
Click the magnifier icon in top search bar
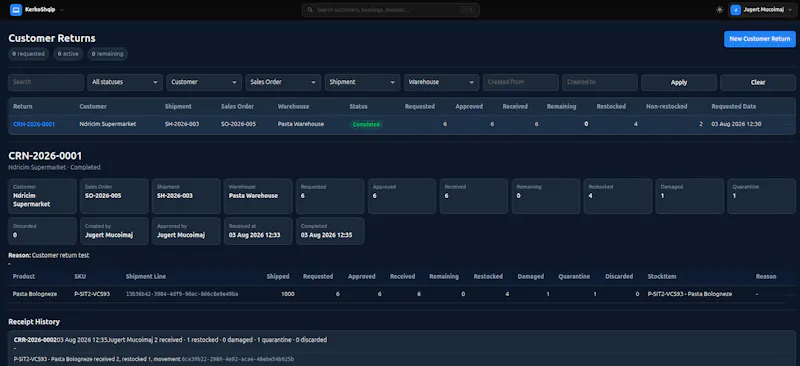(310, 10)
